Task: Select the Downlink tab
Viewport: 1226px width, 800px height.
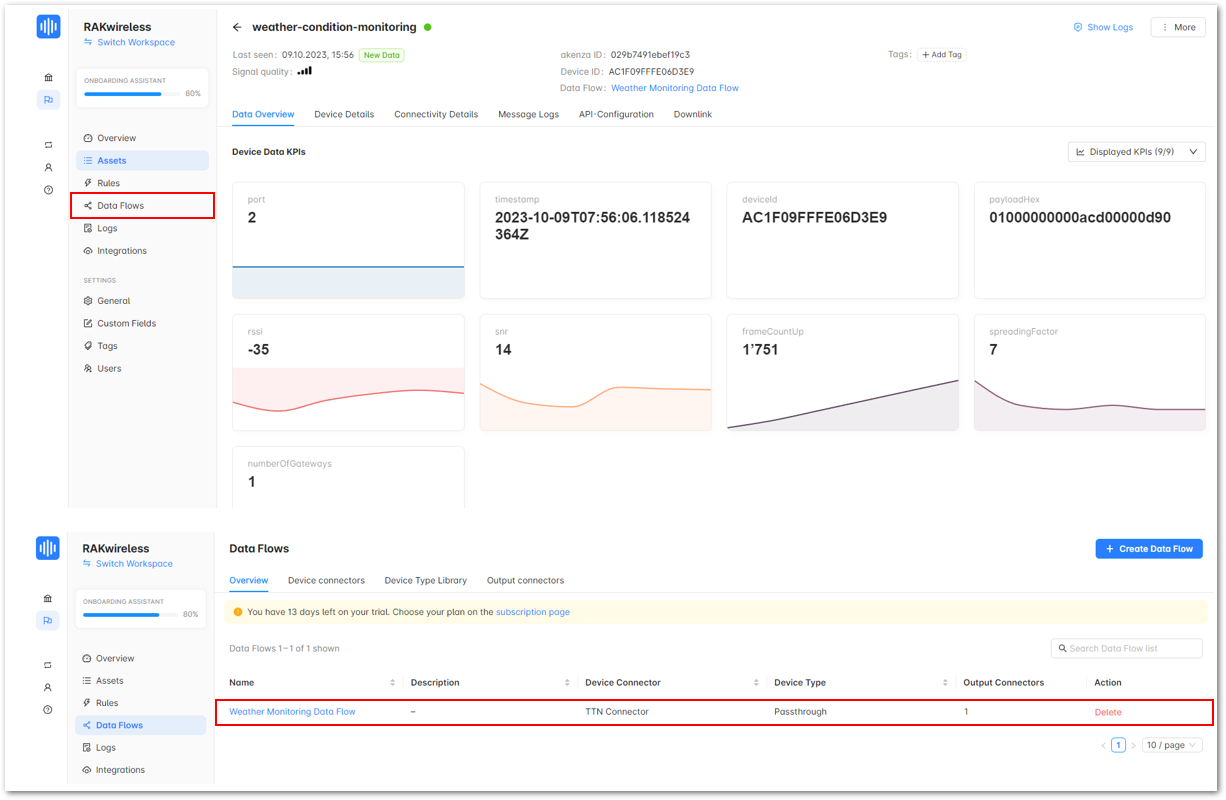Action: coord(693,114)
